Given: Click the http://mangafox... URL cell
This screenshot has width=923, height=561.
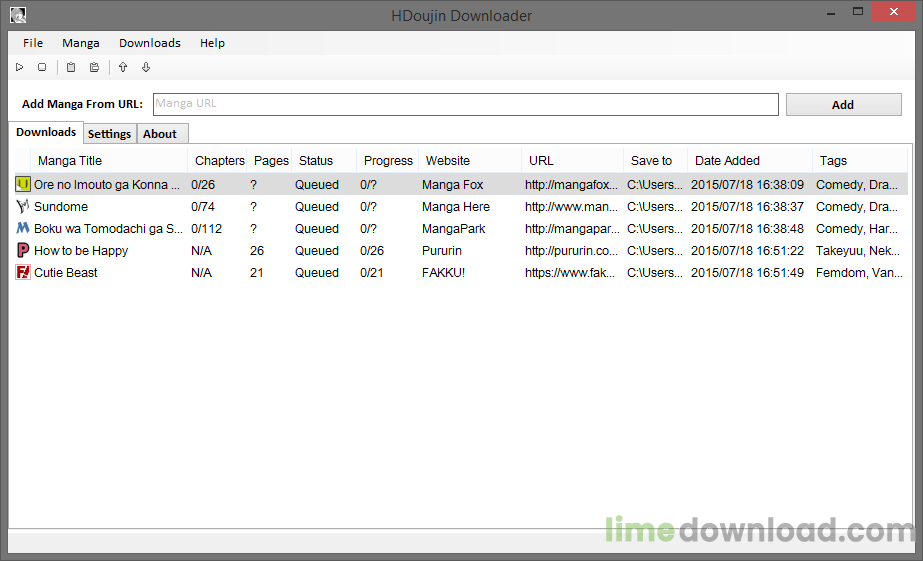Looking at the screenshot, I should click(x=572, y=185).
